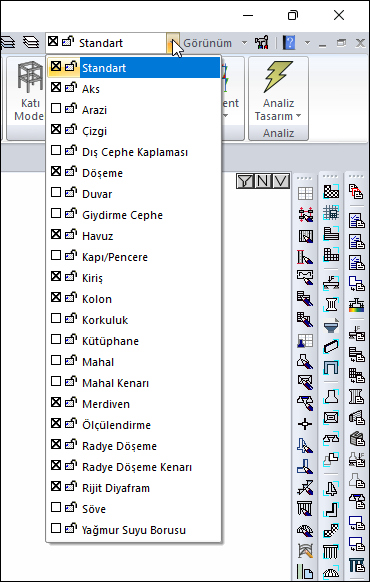Select the checkered stair-shaped icon

click(x=331, y=531)
